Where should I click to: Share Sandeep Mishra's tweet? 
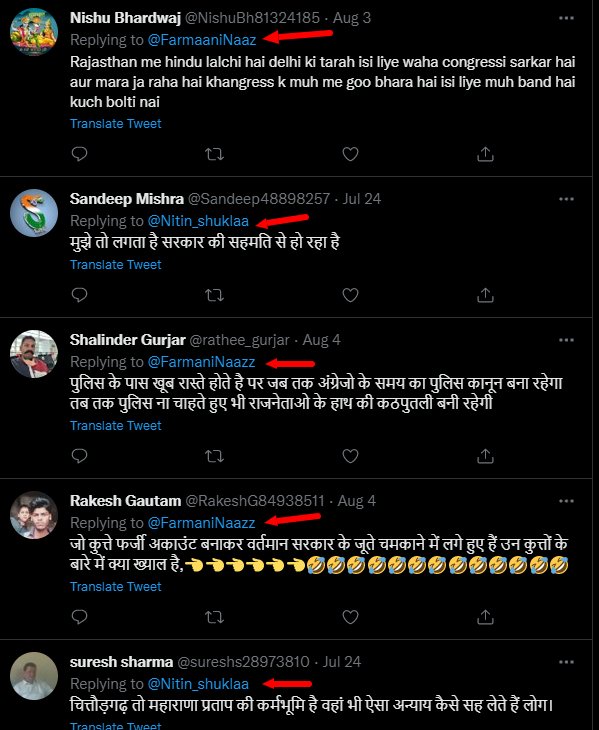(485, 295)
